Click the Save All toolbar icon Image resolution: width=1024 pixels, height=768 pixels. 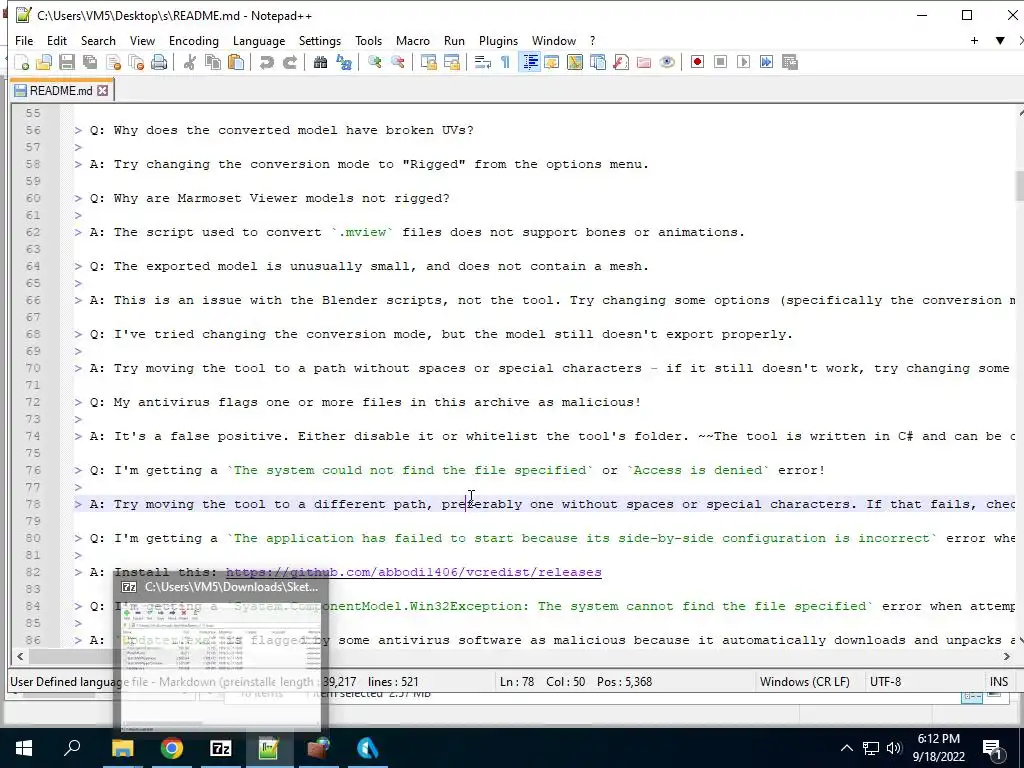(90, 62)
